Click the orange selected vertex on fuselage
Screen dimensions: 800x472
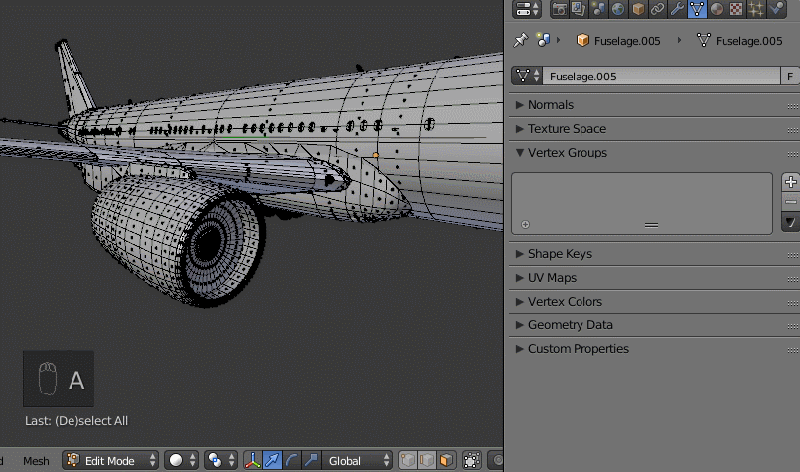376,155
